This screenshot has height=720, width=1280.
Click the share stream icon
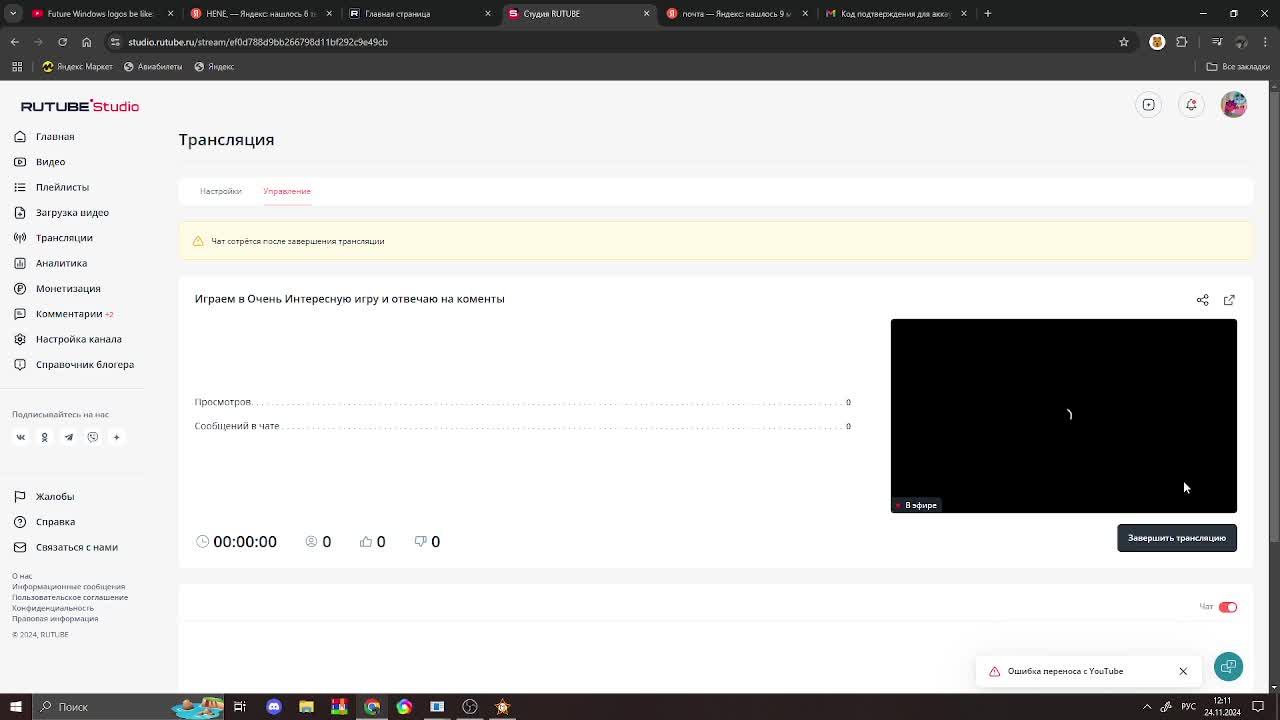1203,300
